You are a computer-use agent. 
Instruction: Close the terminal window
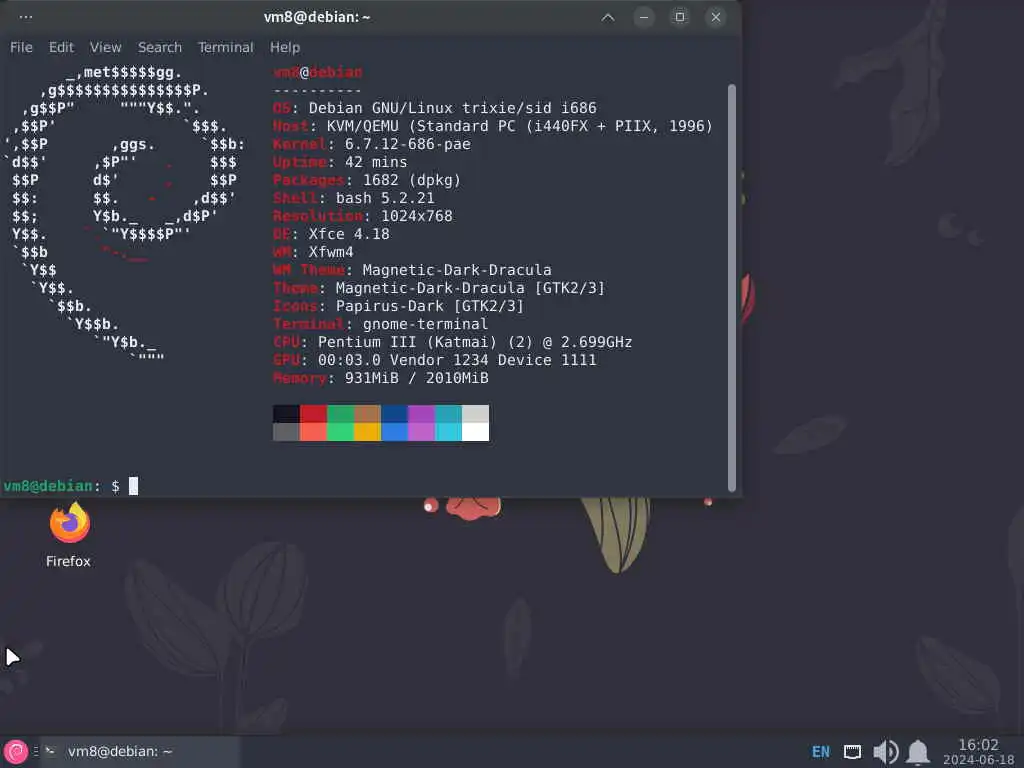[715, 17]
